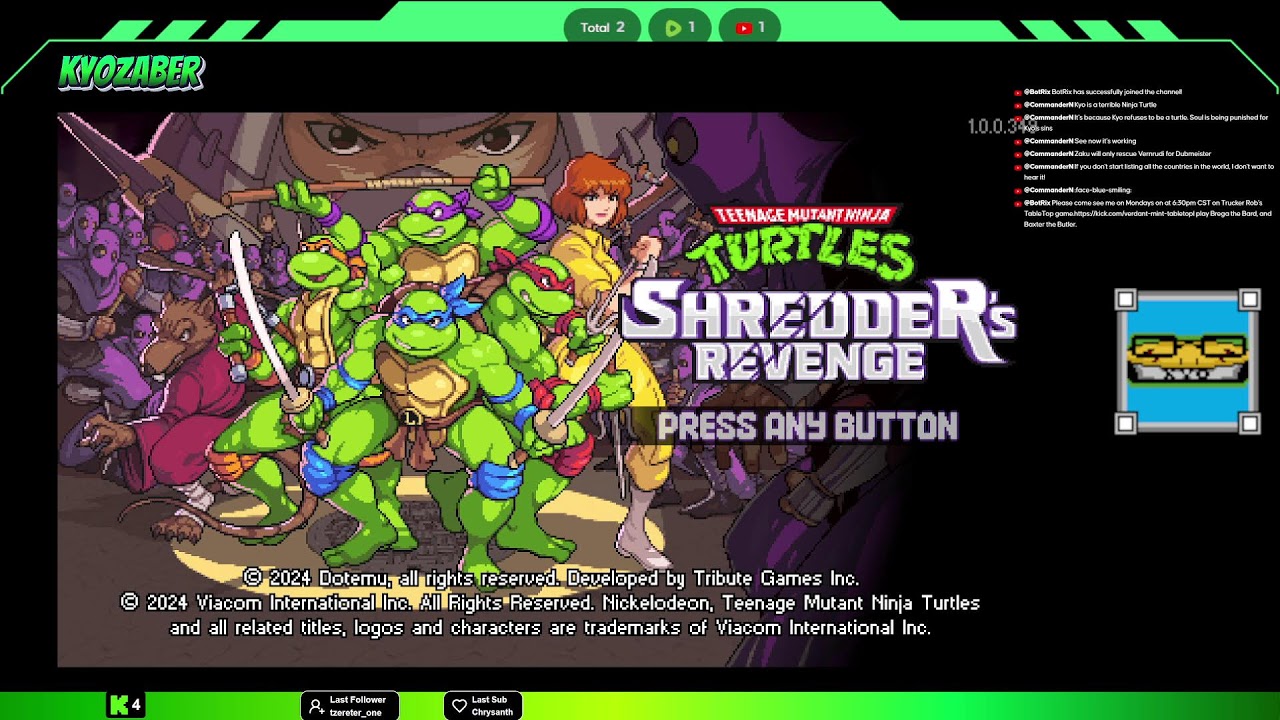Click the game version number near the chat
Image resolution: width=1280 pixels, height=720 pixels.
point(1002,127)
